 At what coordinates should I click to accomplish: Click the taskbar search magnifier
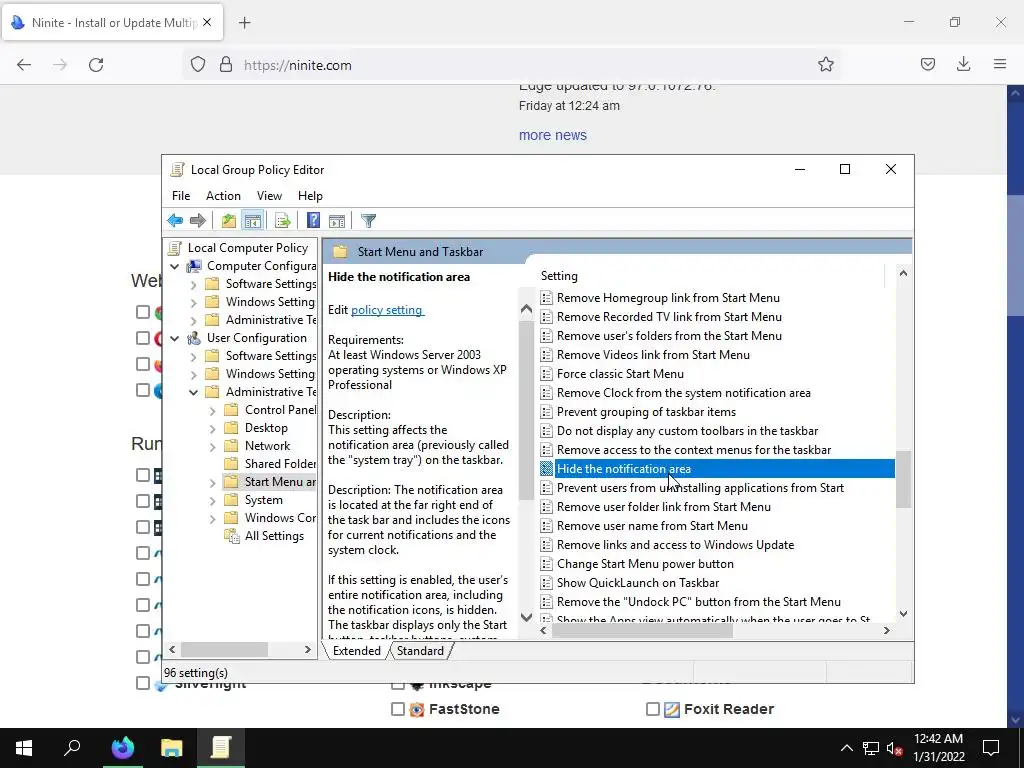(72, 748)
